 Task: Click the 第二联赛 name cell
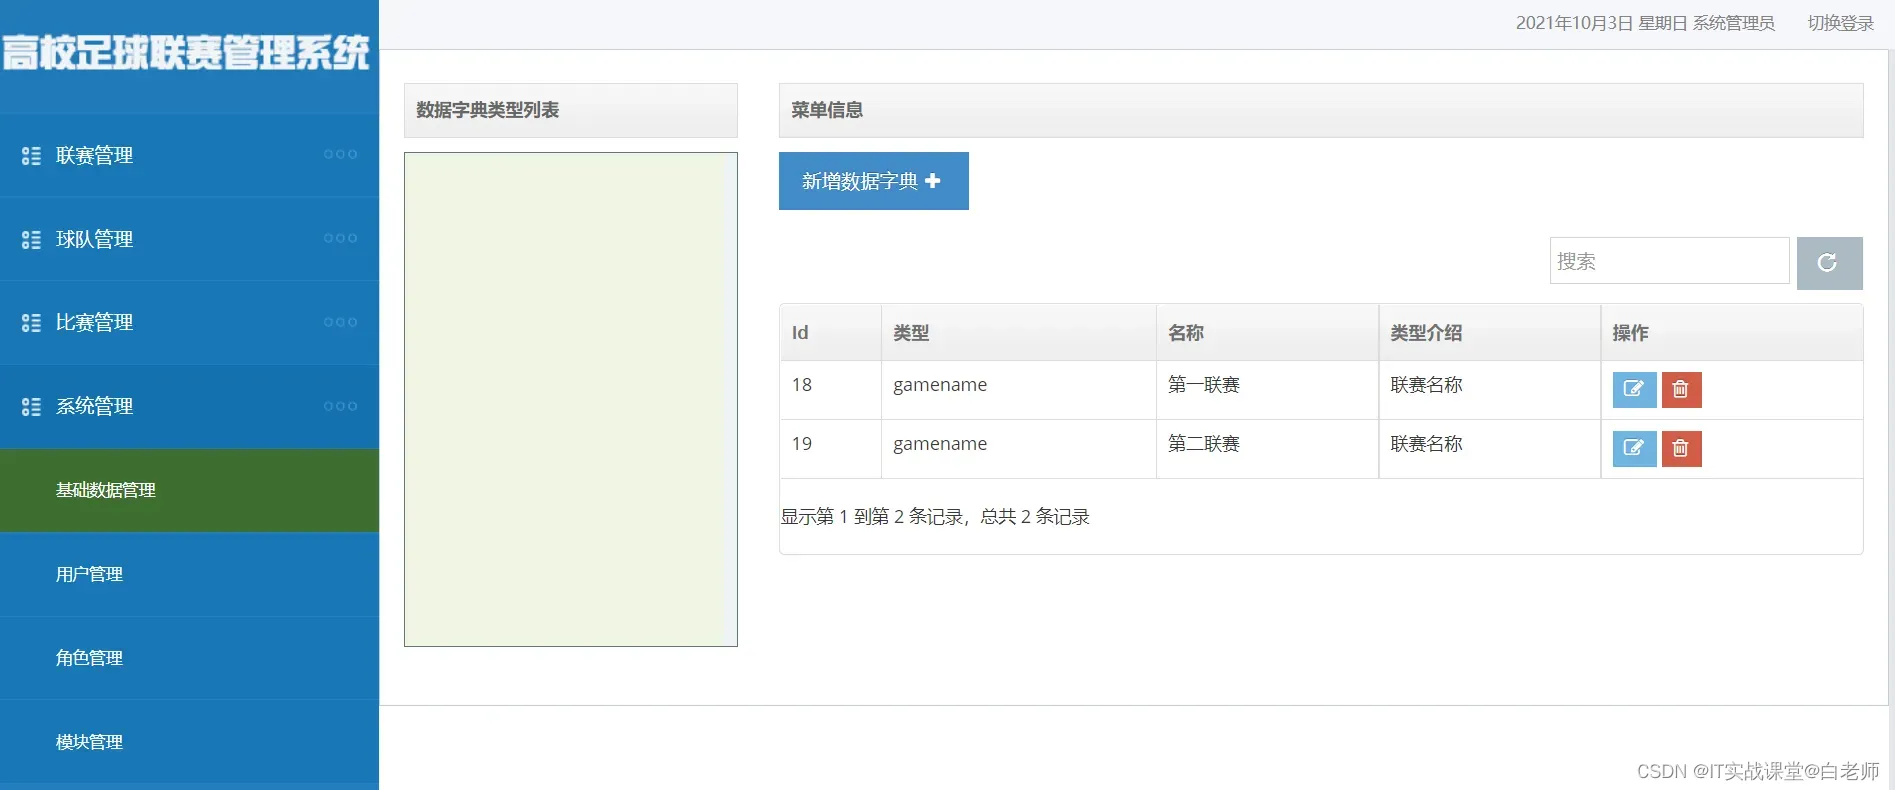tap(1267, 449)
